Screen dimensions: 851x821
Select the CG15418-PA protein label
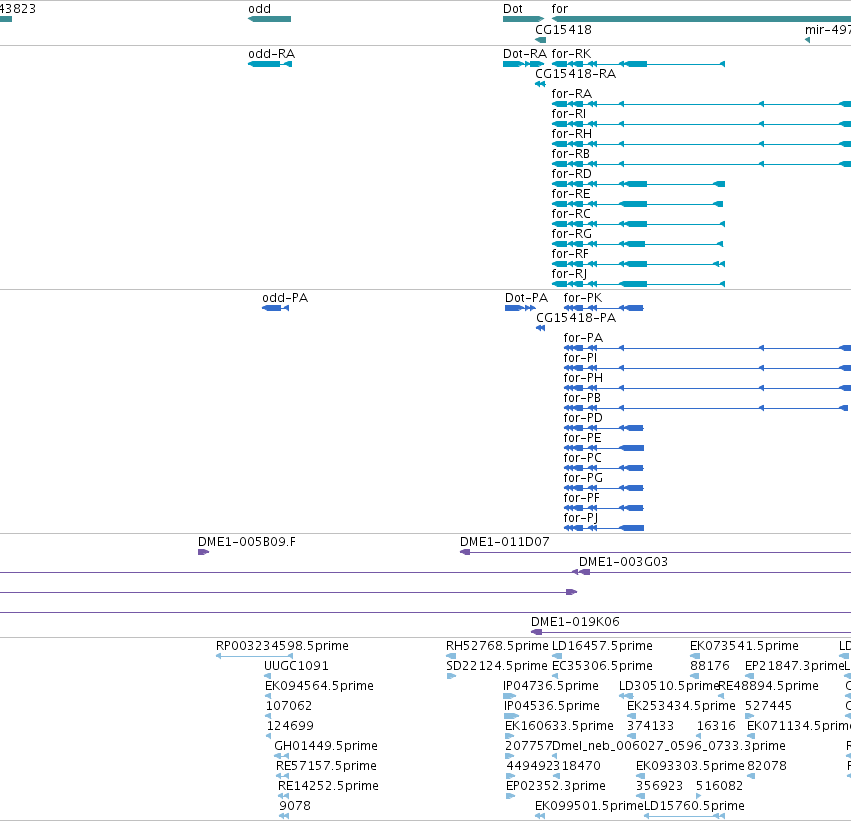pyautogui.click(x=576, y=318)
